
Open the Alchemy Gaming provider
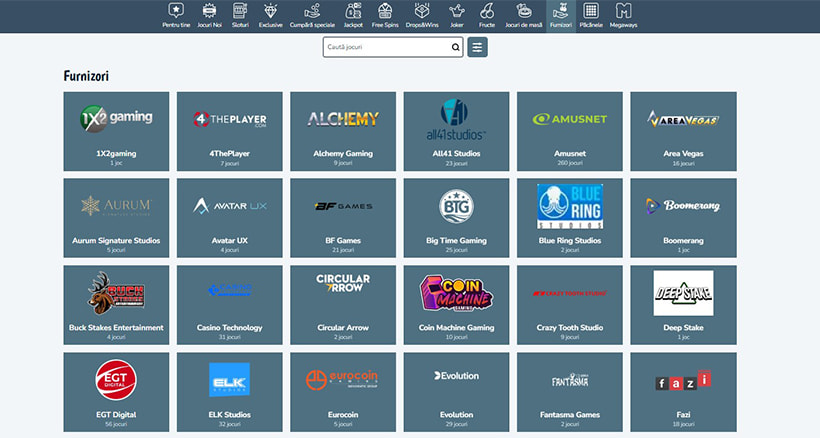[343, 131]
